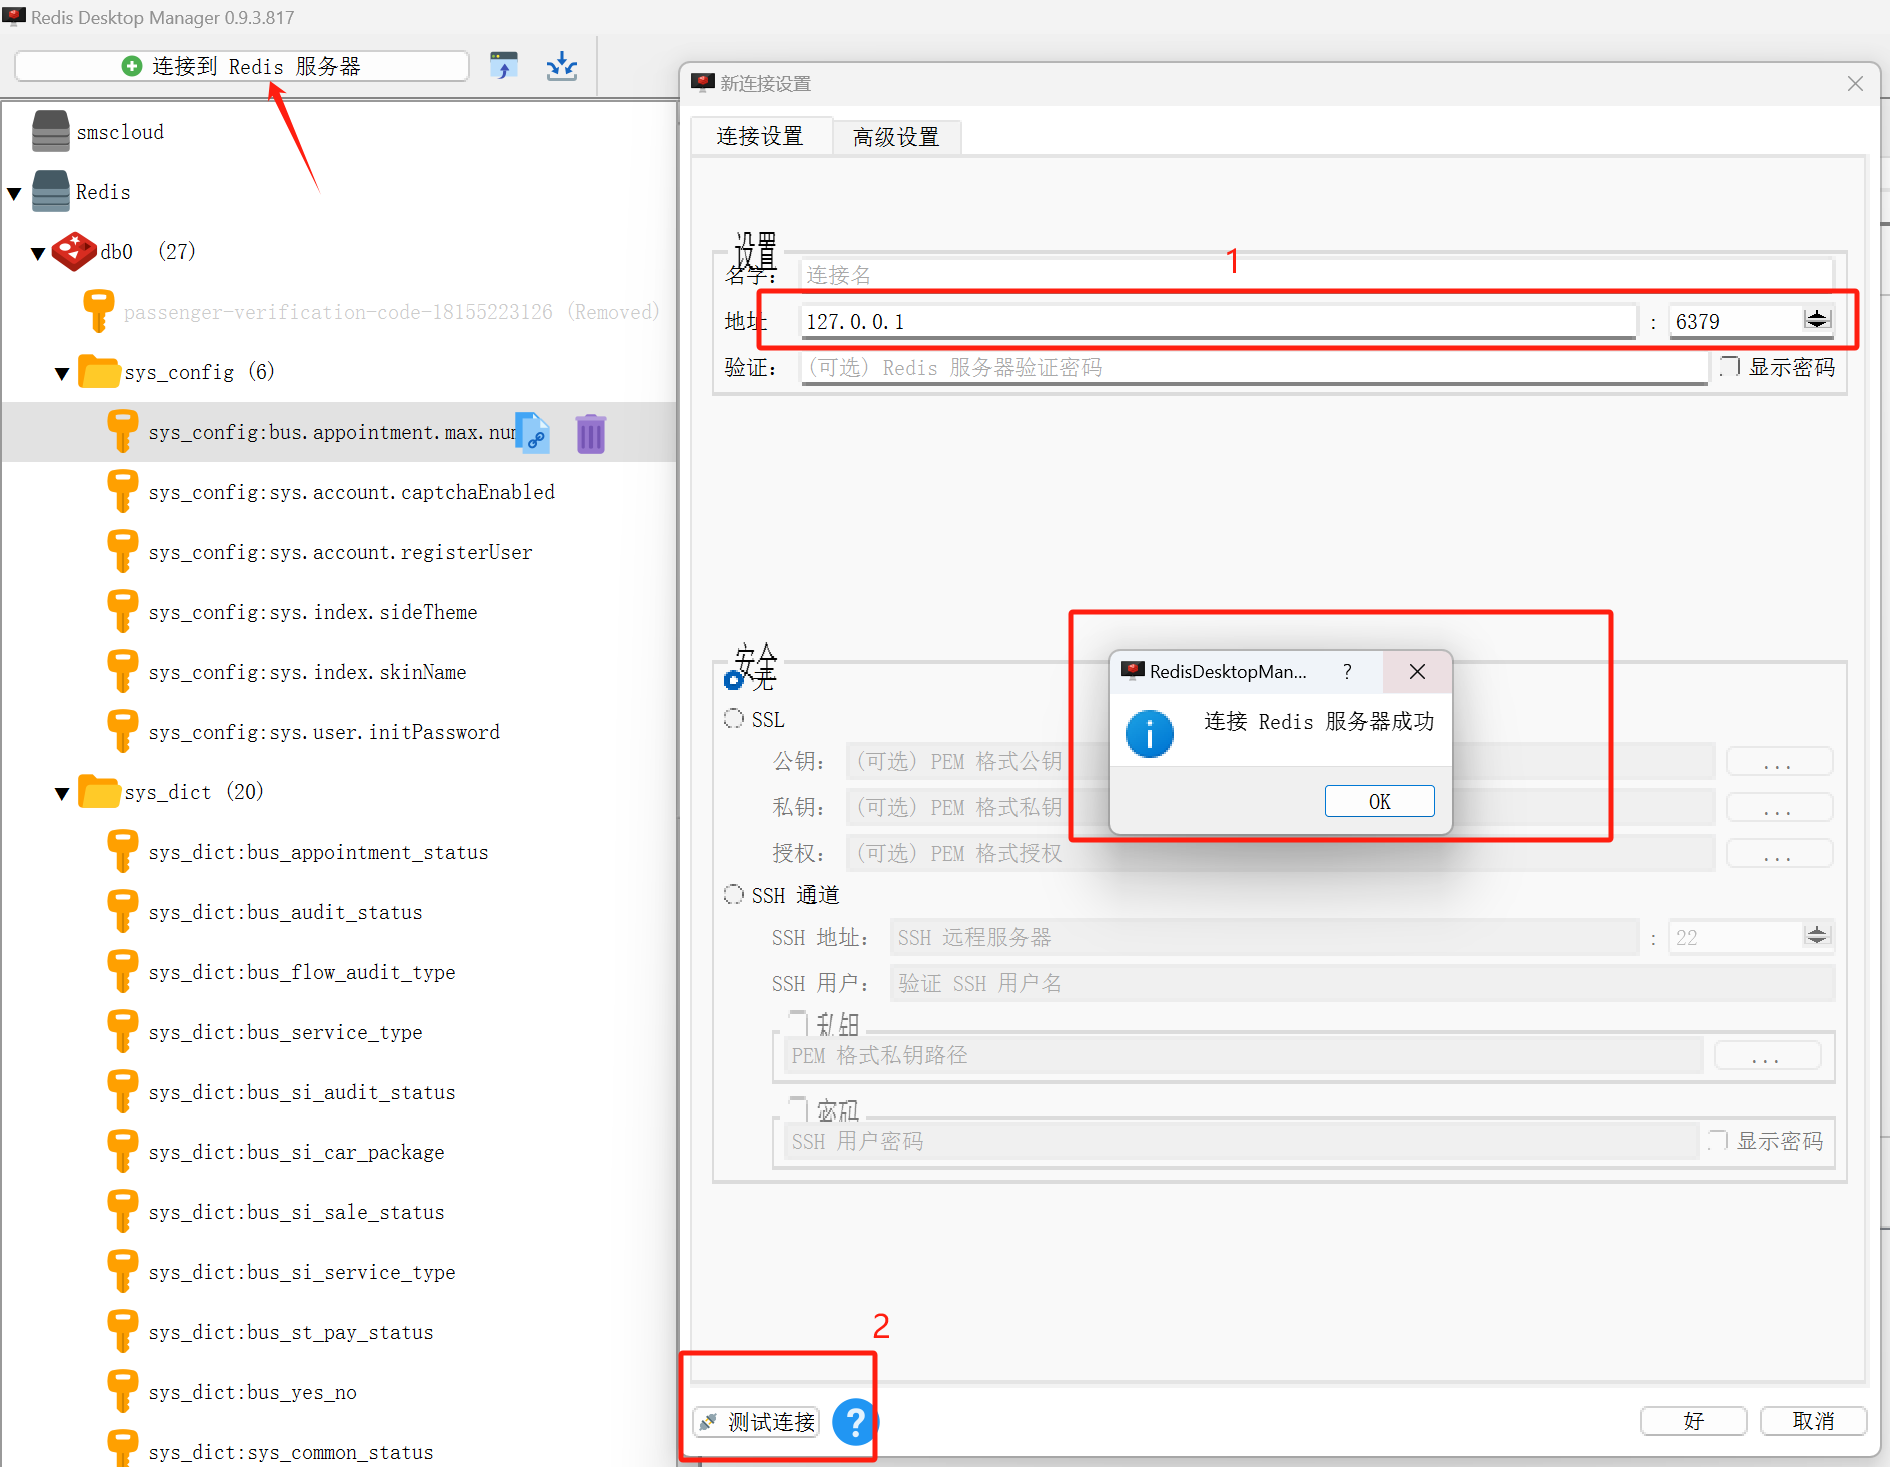Open browse button for PEM public key

(1779, 762)
